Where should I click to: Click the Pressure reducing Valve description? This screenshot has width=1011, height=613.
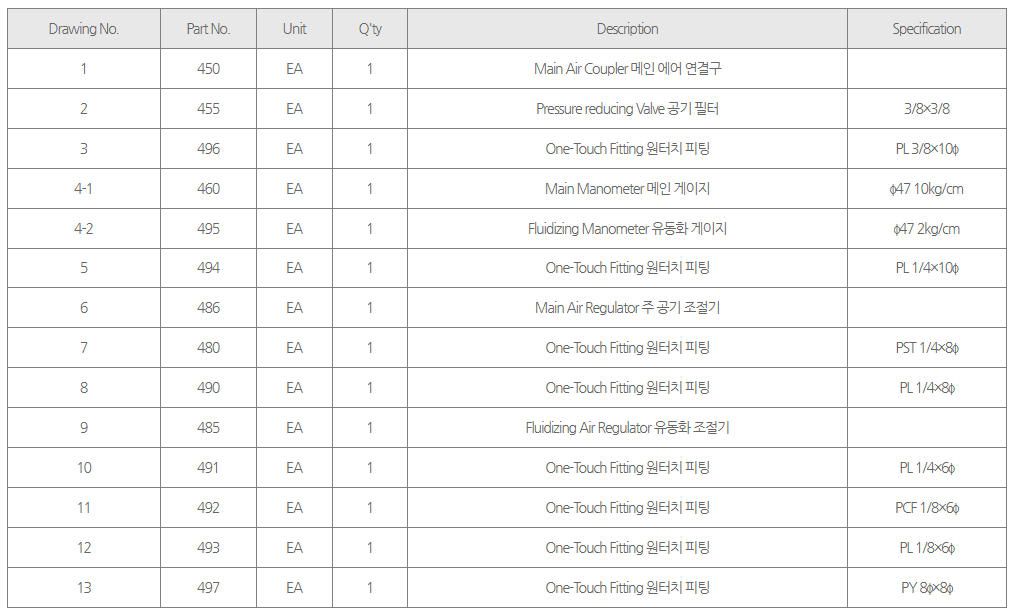point(627,109)
